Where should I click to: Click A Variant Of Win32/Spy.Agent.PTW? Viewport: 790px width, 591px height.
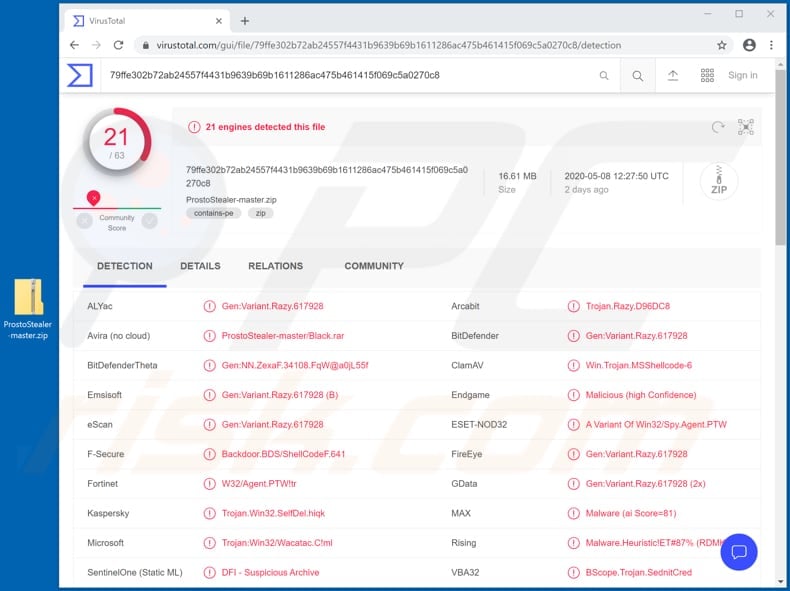[656, 425]
